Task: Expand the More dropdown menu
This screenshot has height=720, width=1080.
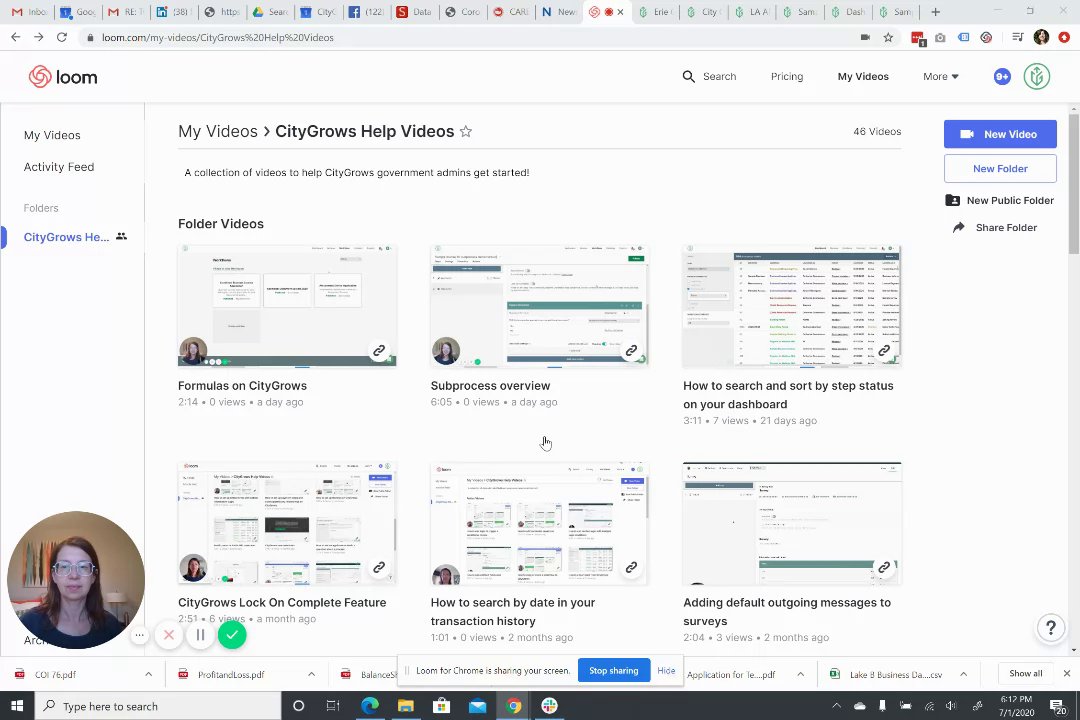Action: coord(941,76)
